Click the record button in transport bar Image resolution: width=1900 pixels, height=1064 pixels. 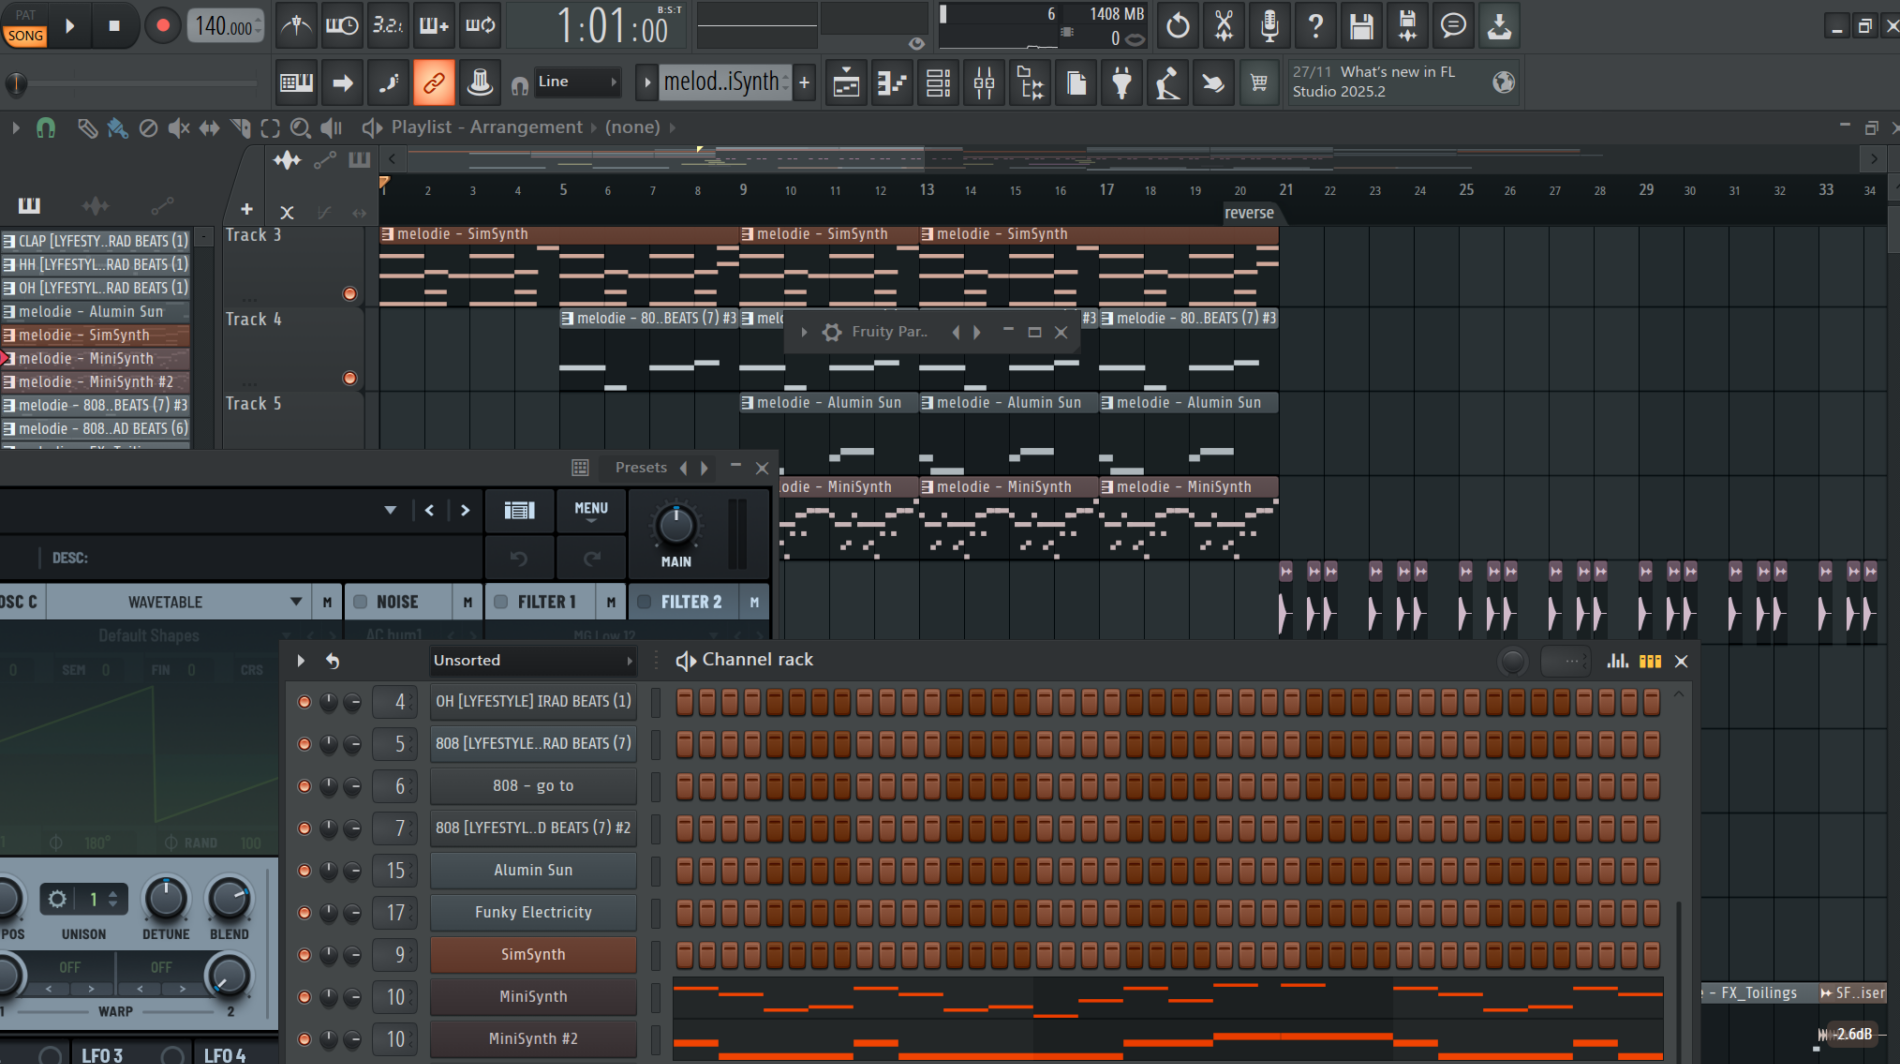pyautogui.click(x=162, y=26)
